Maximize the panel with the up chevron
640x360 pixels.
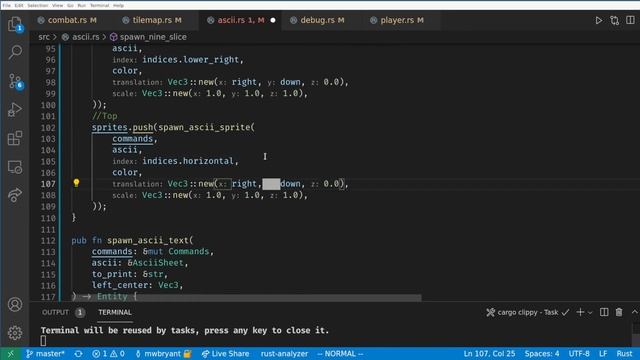[x=634, y=312]
